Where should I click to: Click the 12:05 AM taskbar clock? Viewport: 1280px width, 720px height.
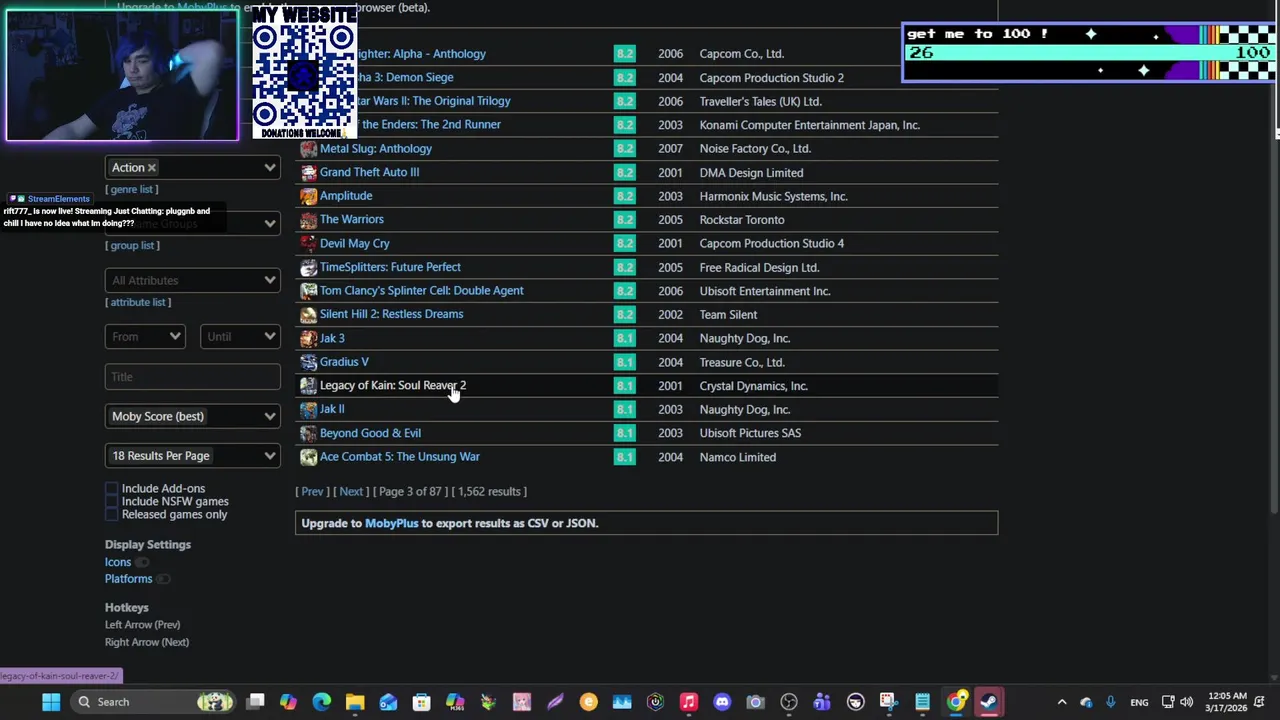pyautogui.click(x=1227, y=702)
